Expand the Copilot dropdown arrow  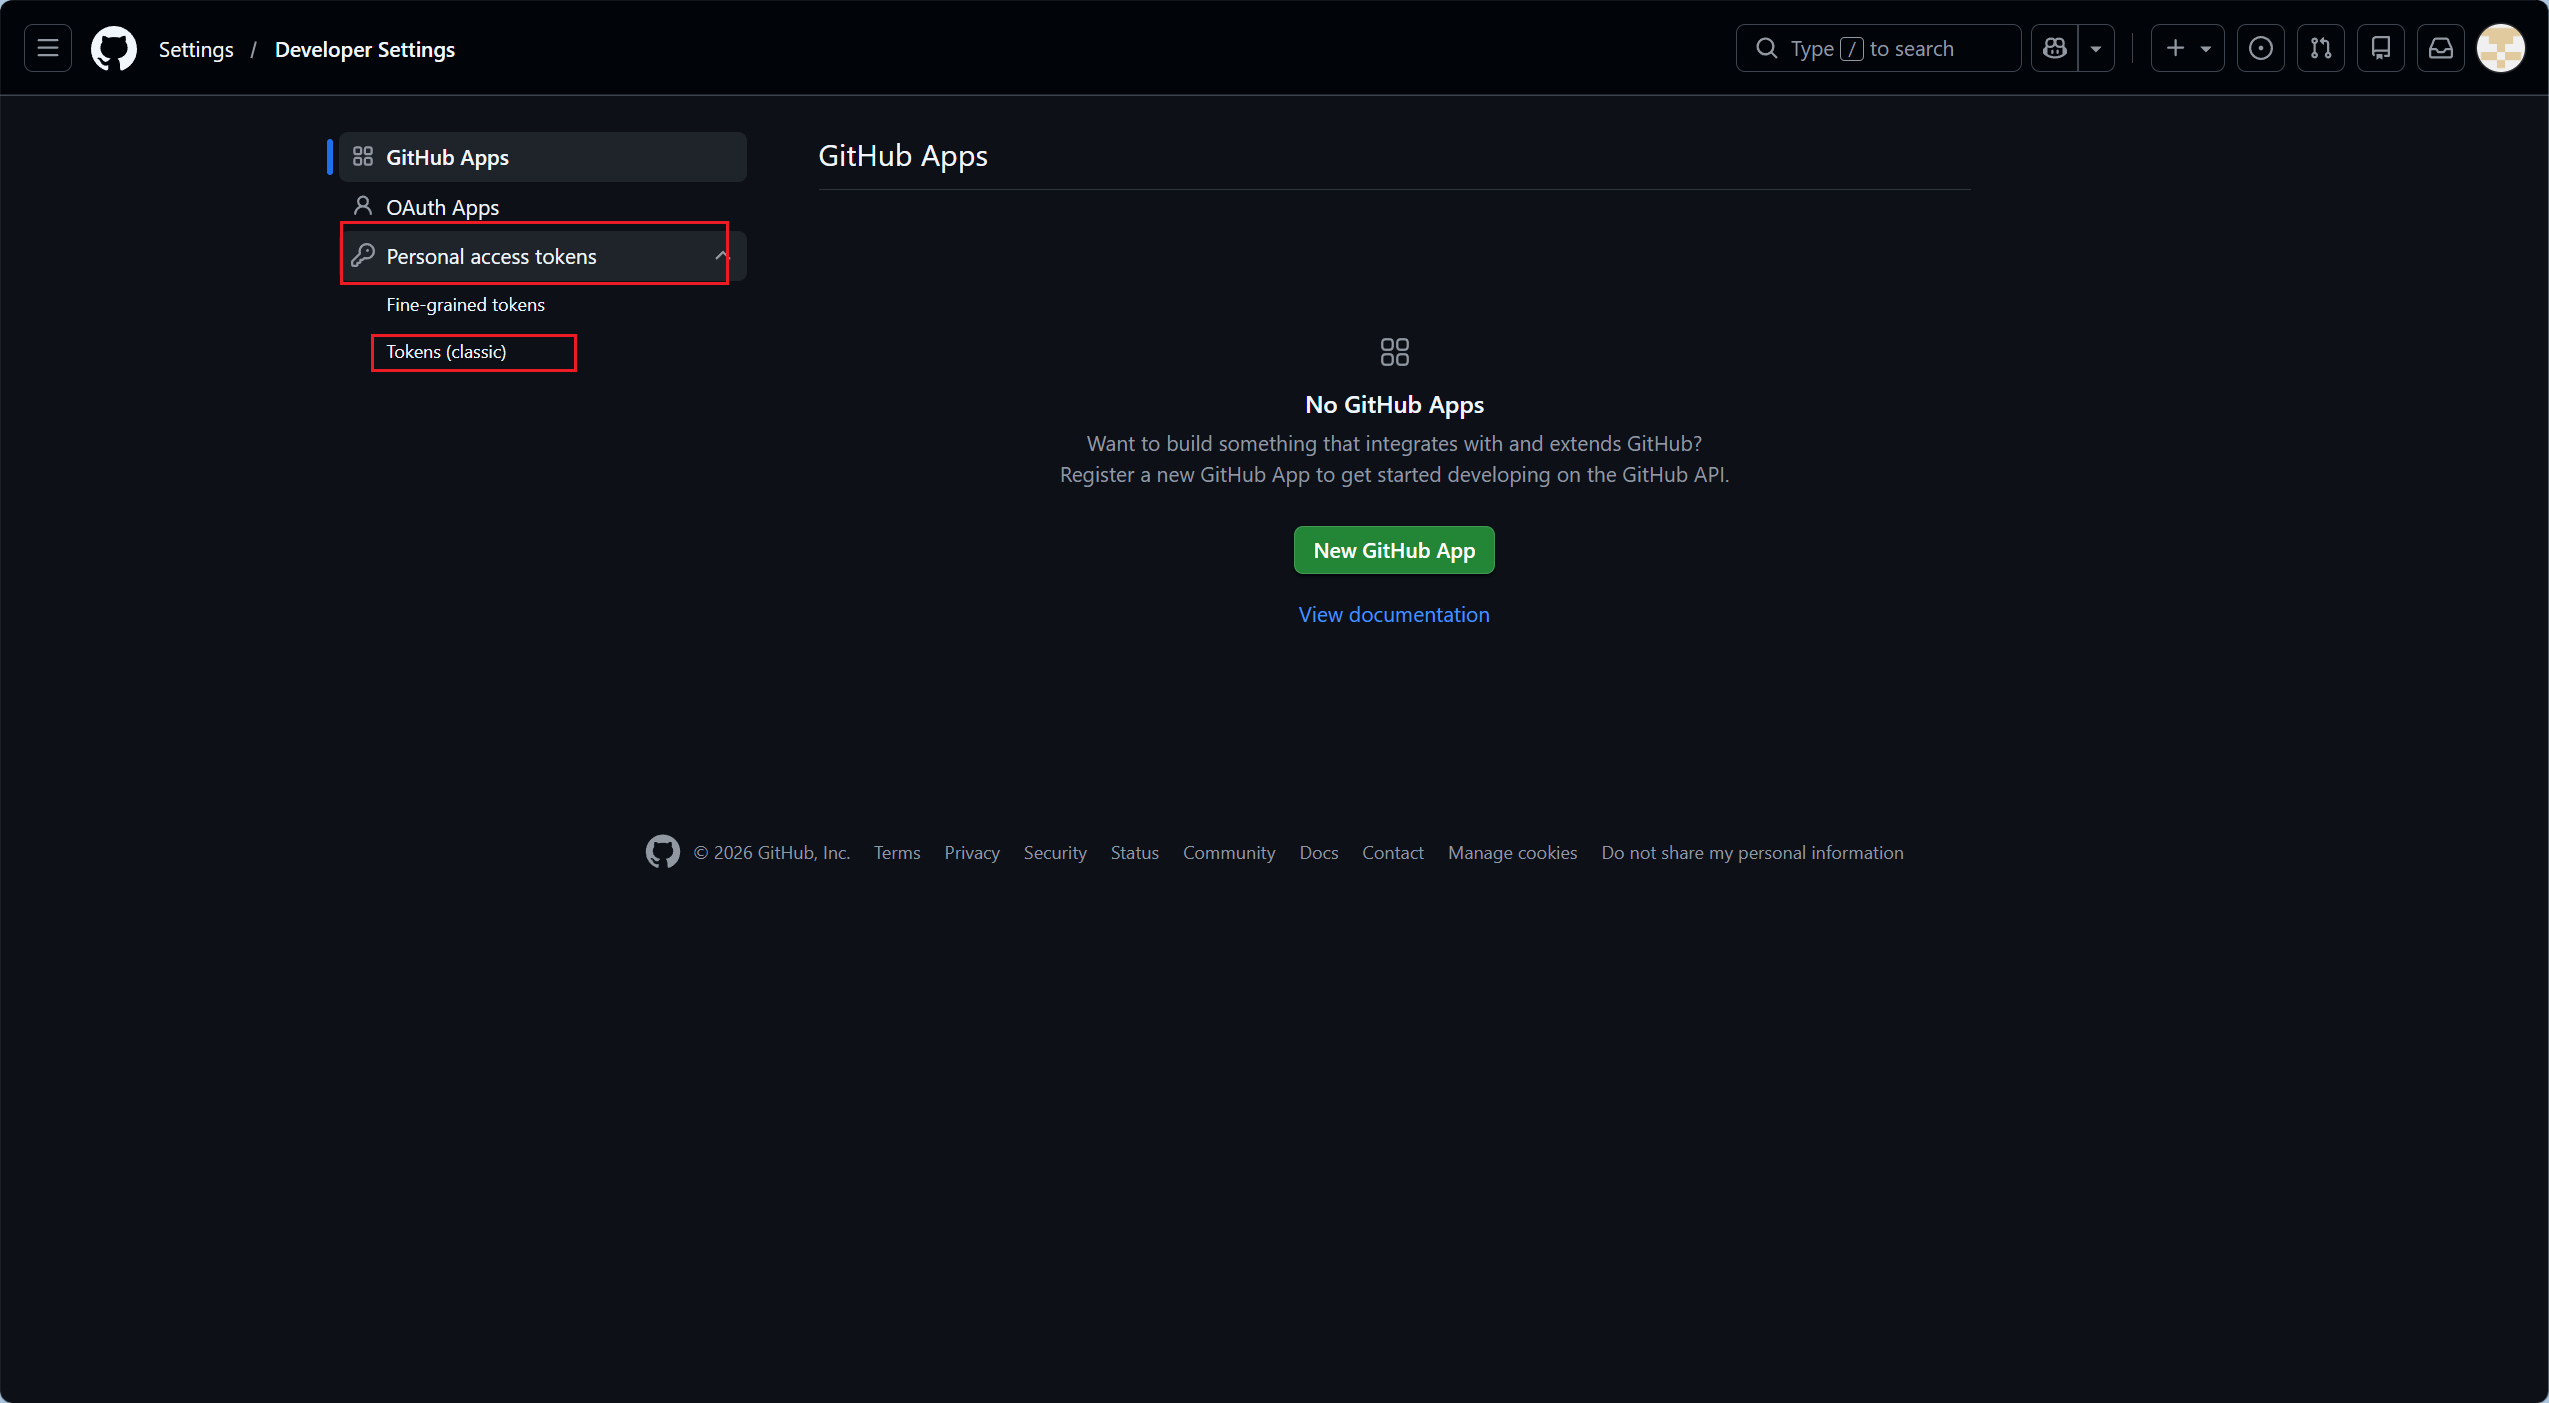coord(2096,48)
